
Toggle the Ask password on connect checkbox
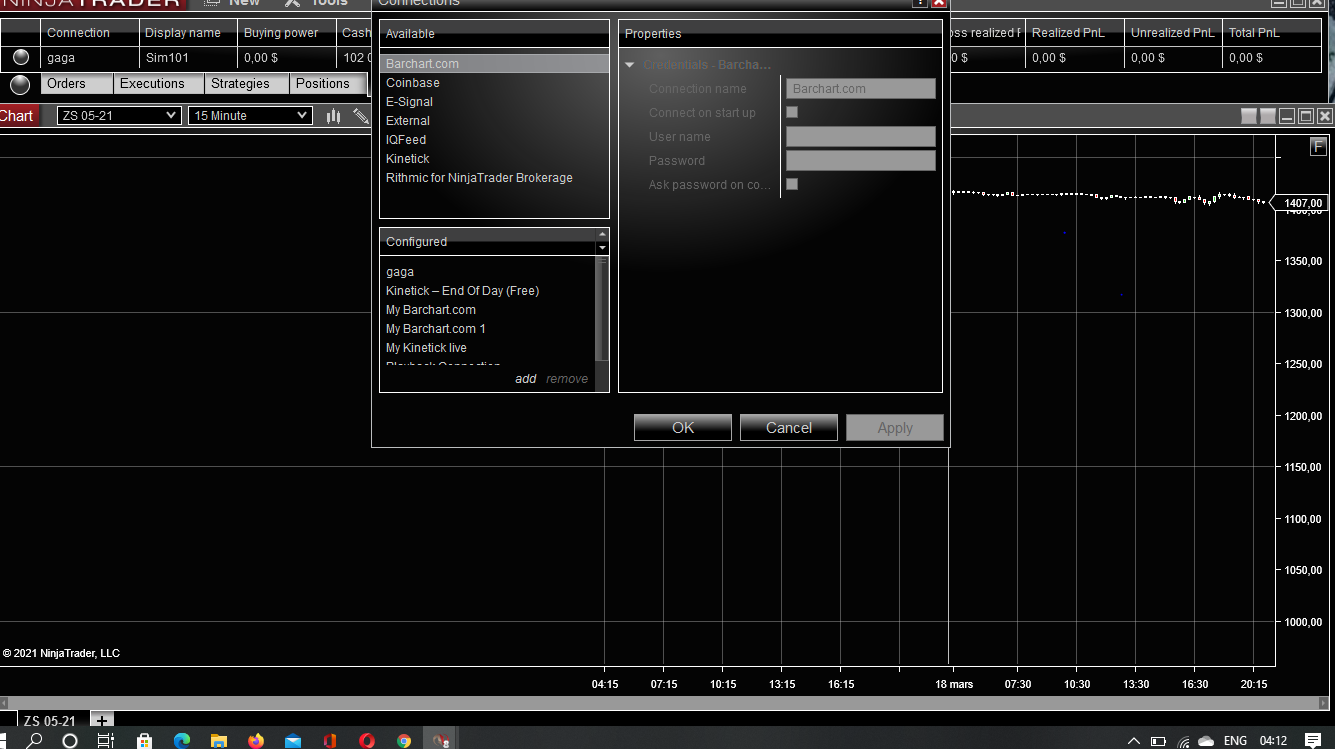click(x=792, y=184)
